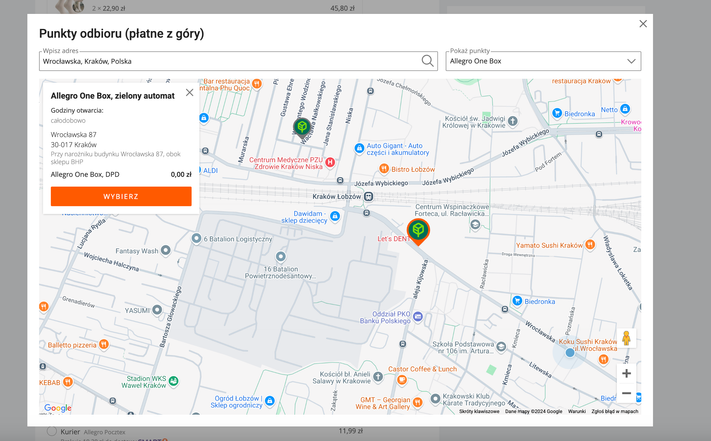Click the Fantasy Wash marker
Image resolution: width=711 pixels, height=441 pixels.
(166, 250)
